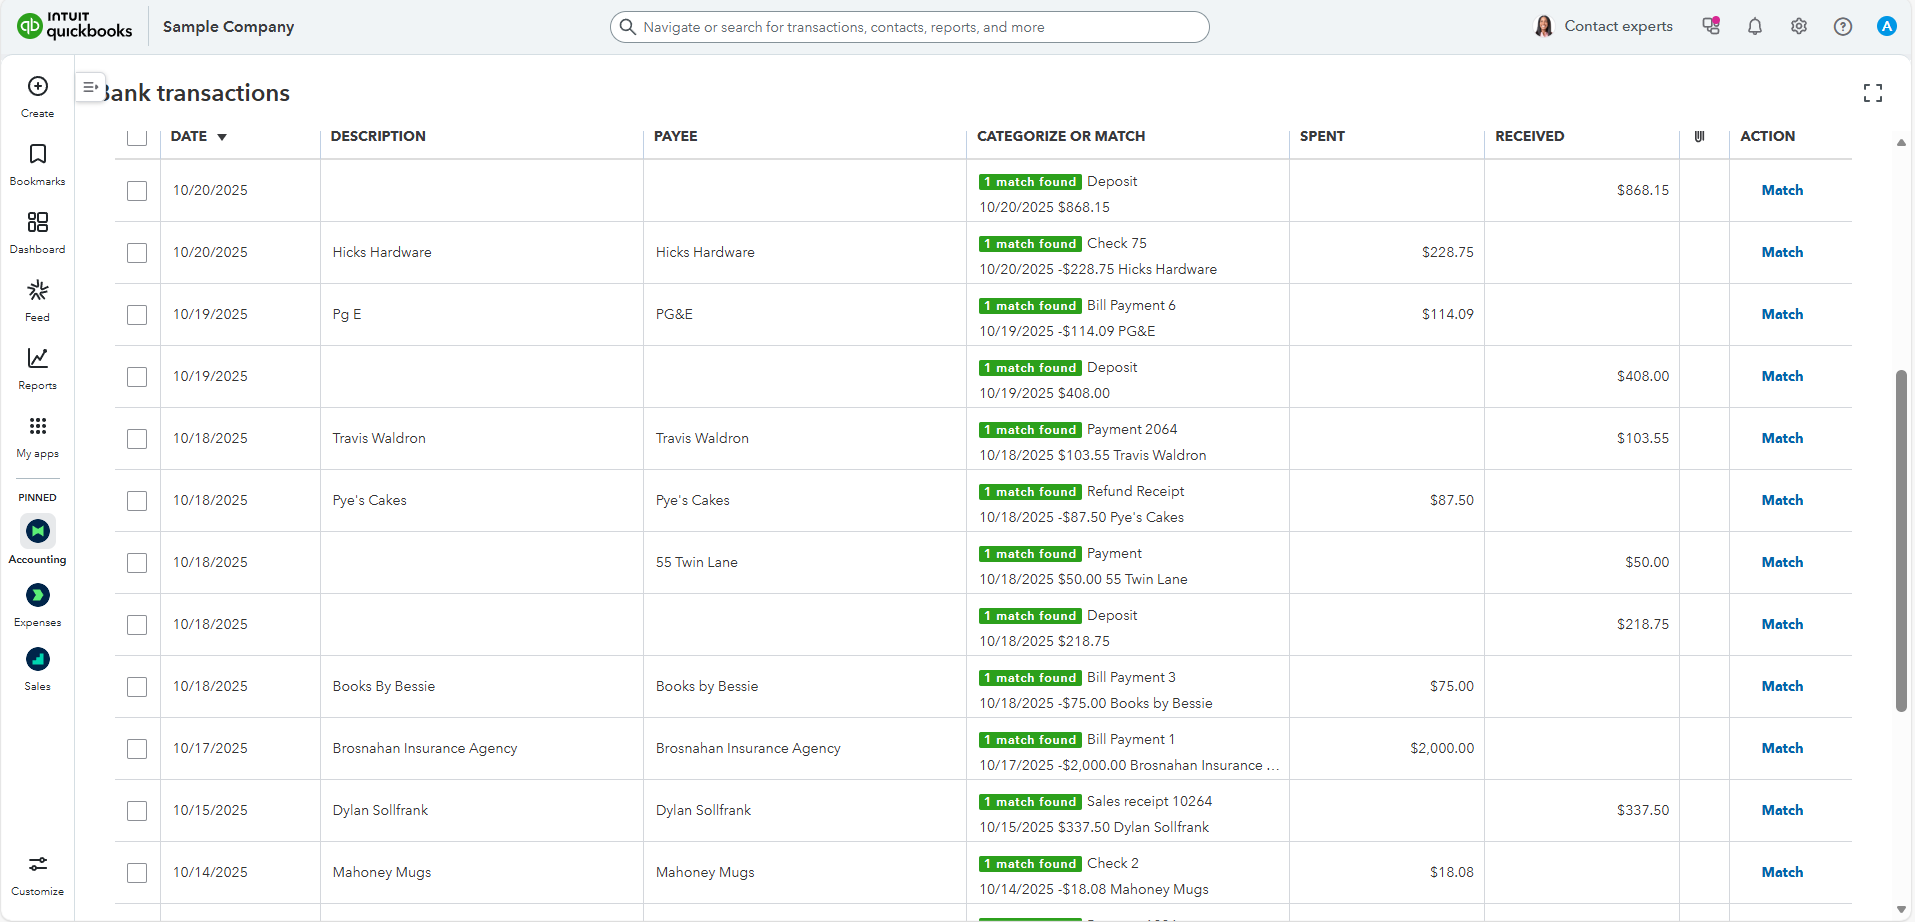This screenshot has width=1915, height=922.
Task: Open the Create menu in sidebar
Action: (x=38, y=87)
